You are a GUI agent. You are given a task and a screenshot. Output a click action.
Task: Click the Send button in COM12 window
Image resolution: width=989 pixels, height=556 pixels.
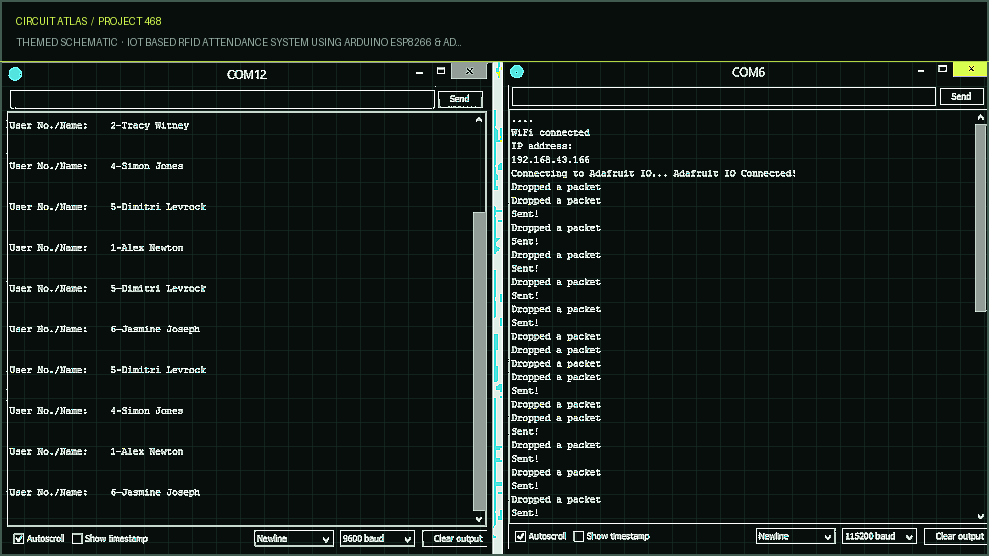459,99
